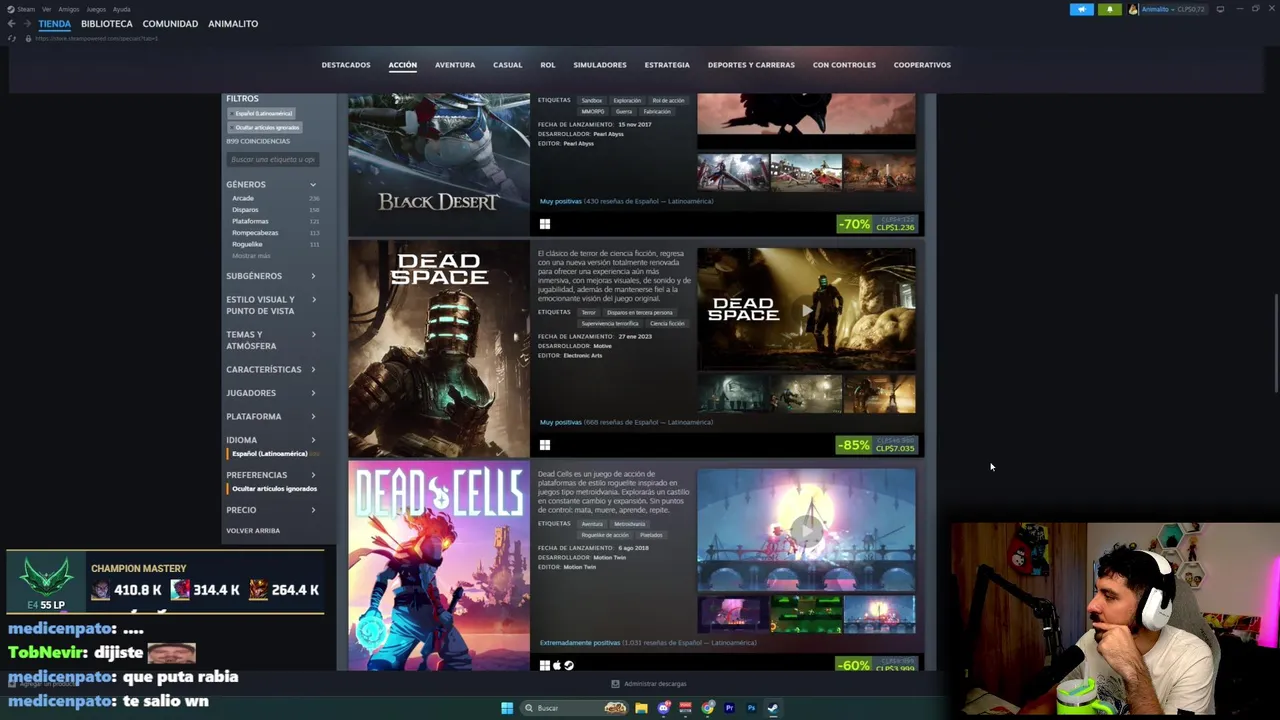Uncheck Ocultar artículos ignorados under Preferencias

[x=274, y=489]
